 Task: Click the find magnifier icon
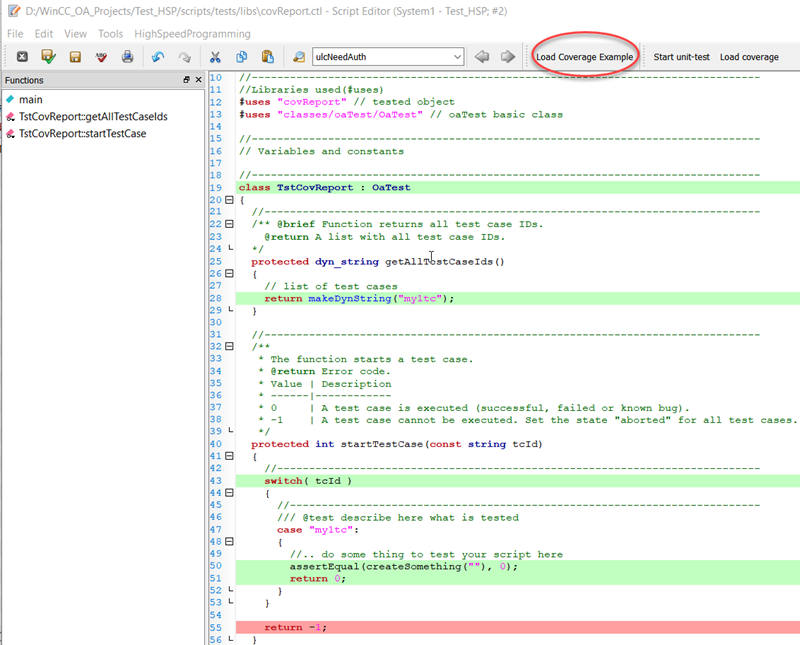pyautogui.click(x=298, y=57)
